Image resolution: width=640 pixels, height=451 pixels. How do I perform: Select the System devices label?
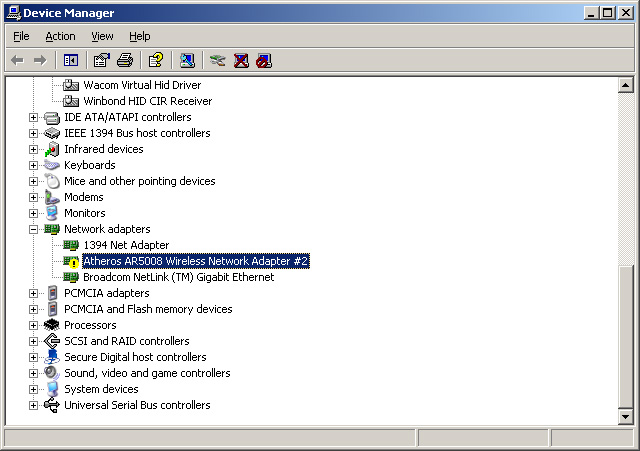point(101,389)
